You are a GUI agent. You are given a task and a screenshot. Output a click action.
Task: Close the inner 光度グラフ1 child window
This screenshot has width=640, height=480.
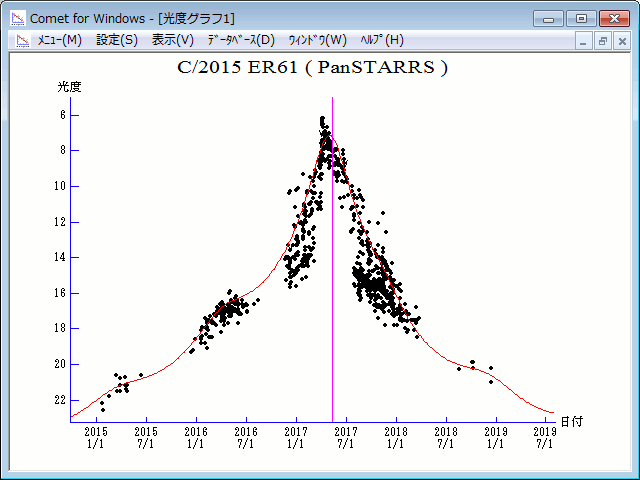(622, 41)
